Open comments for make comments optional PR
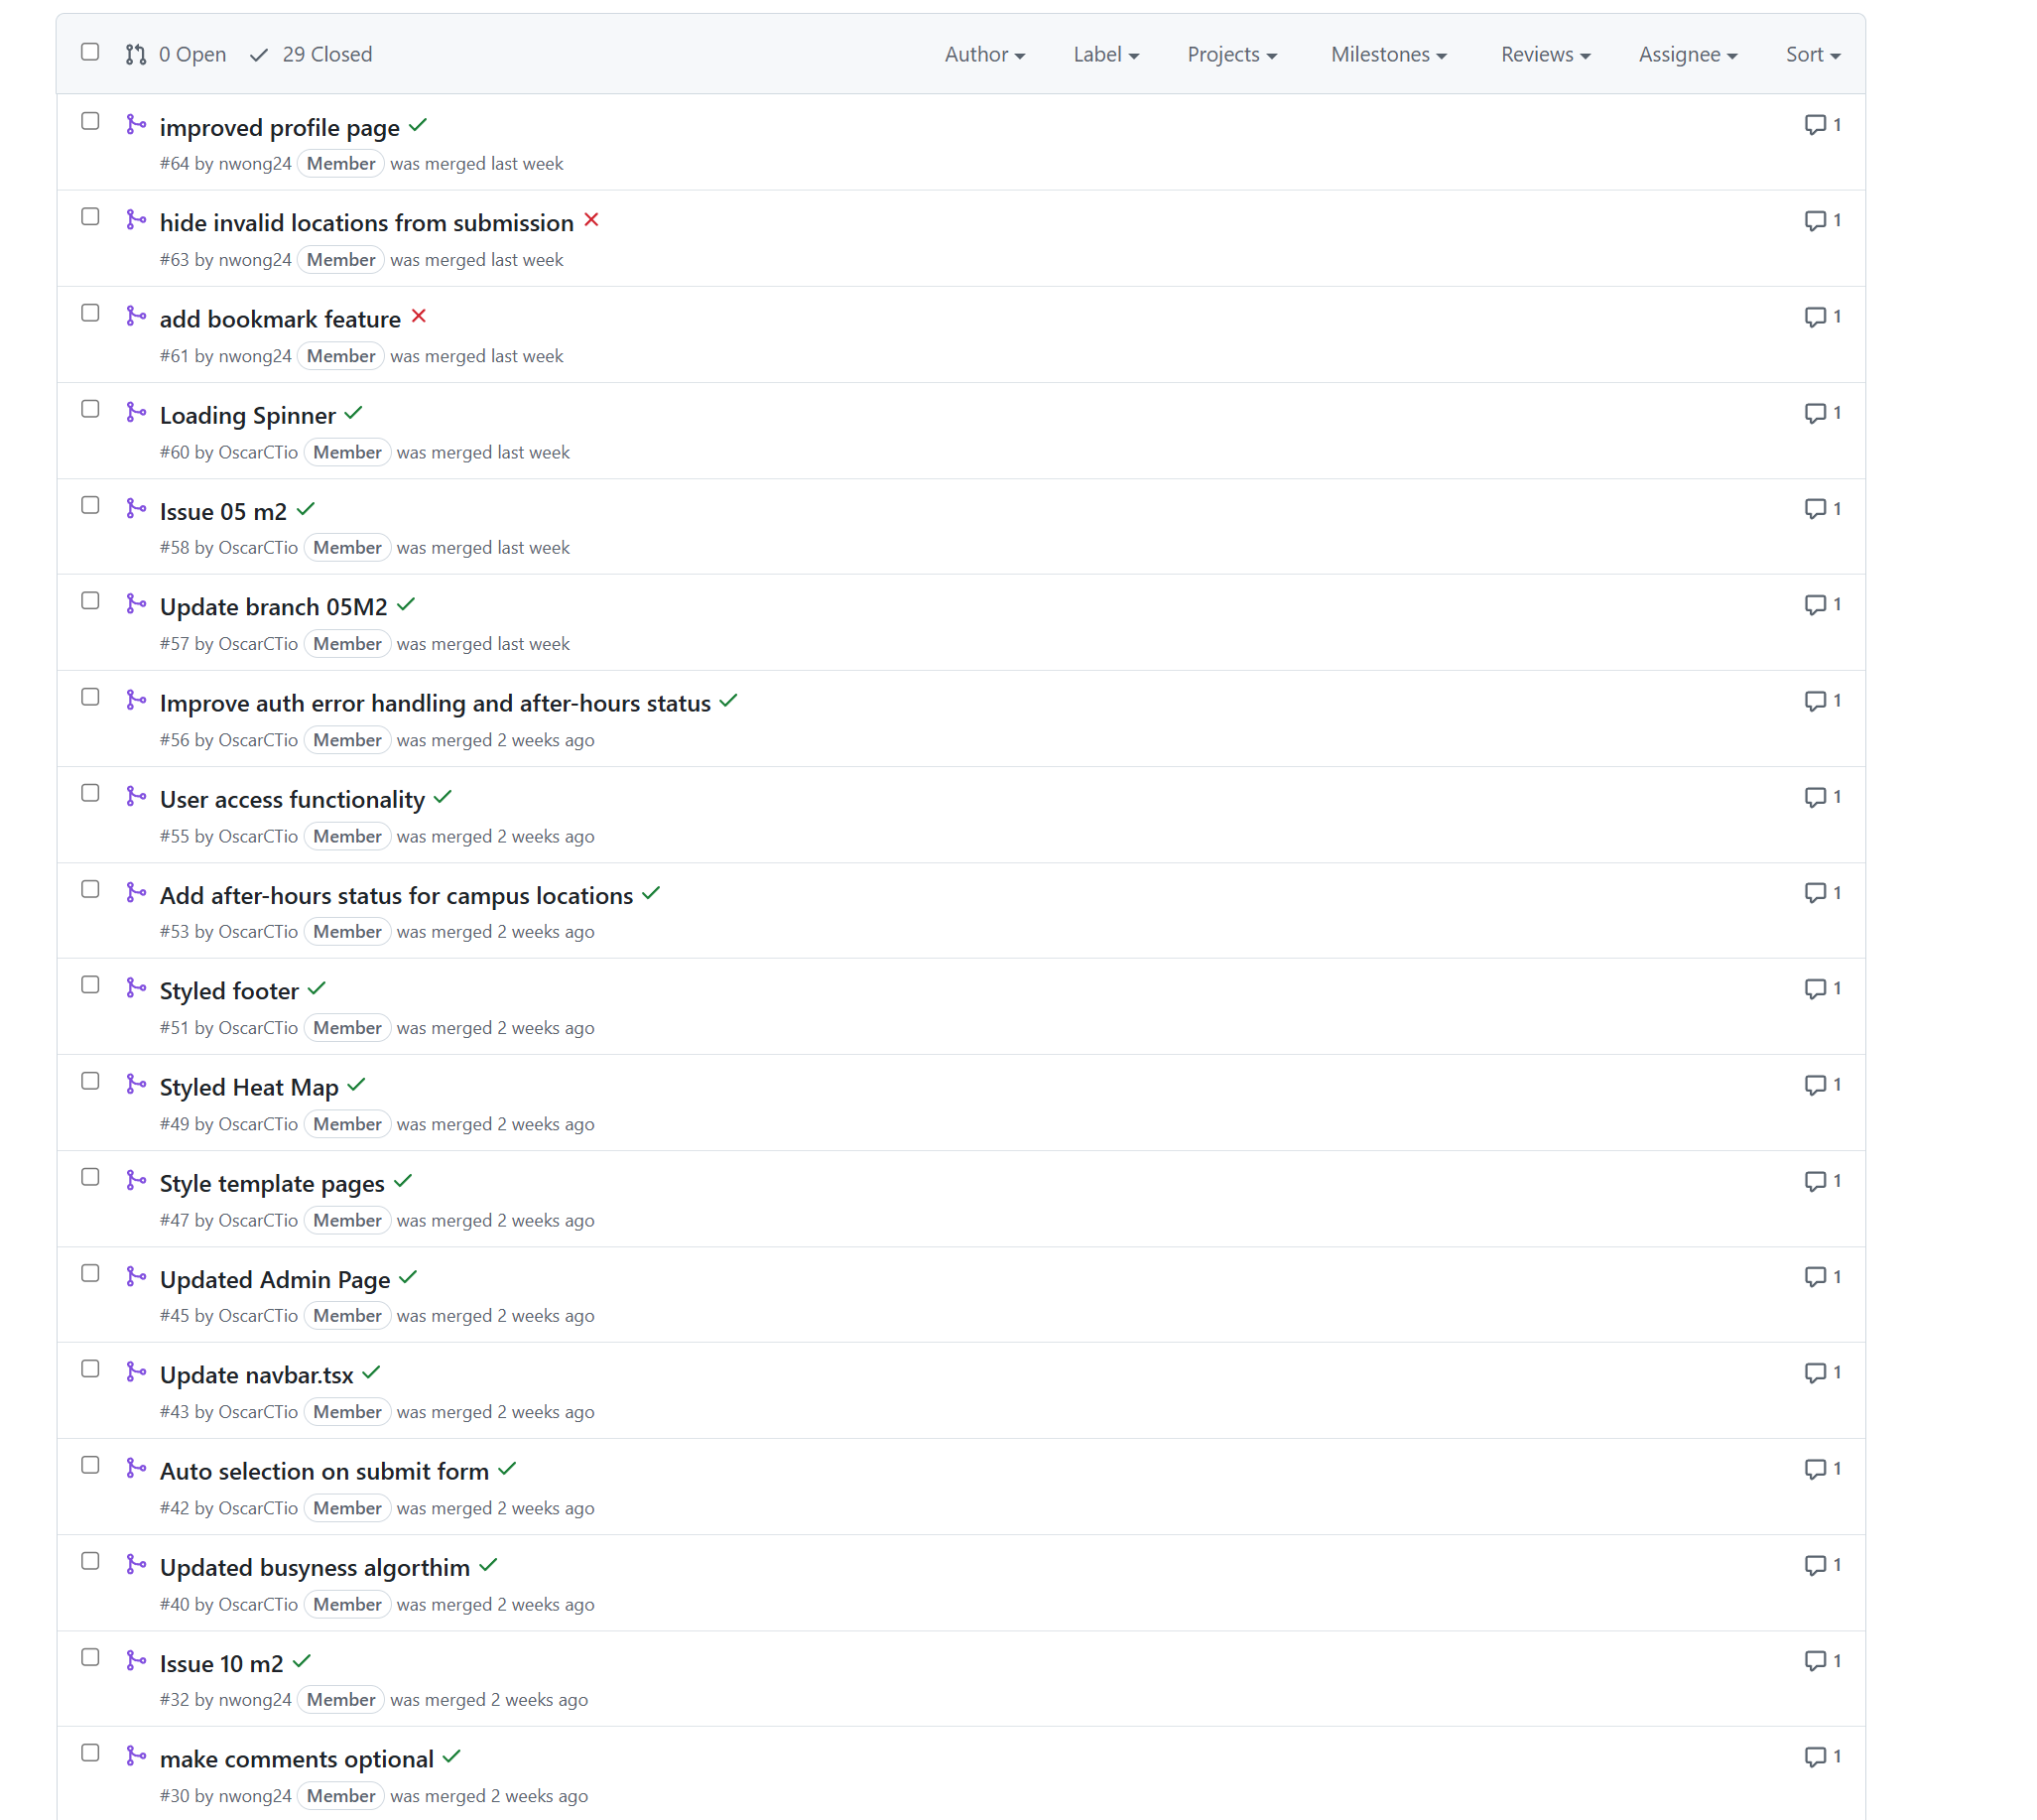The width and height of the screenshot is (2037, 1820). tap(1821, 1757)
